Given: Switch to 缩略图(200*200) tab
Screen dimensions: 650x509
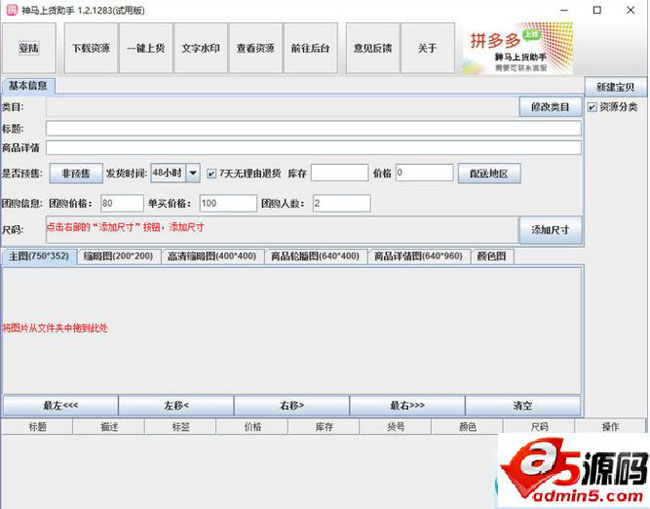Looking at the screenshot, I should coord(118,256).
